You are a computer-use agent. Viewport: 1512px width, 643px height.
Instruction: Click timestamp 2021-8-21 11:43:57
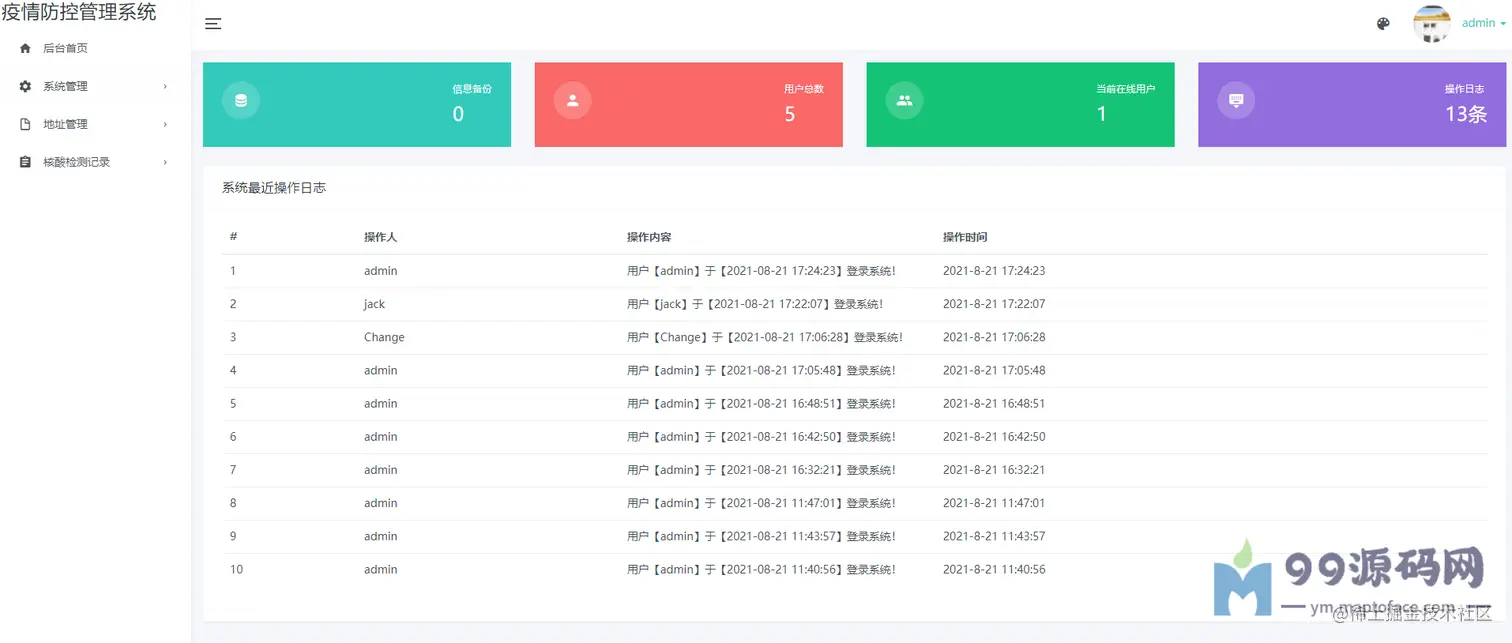coord(994,536)
